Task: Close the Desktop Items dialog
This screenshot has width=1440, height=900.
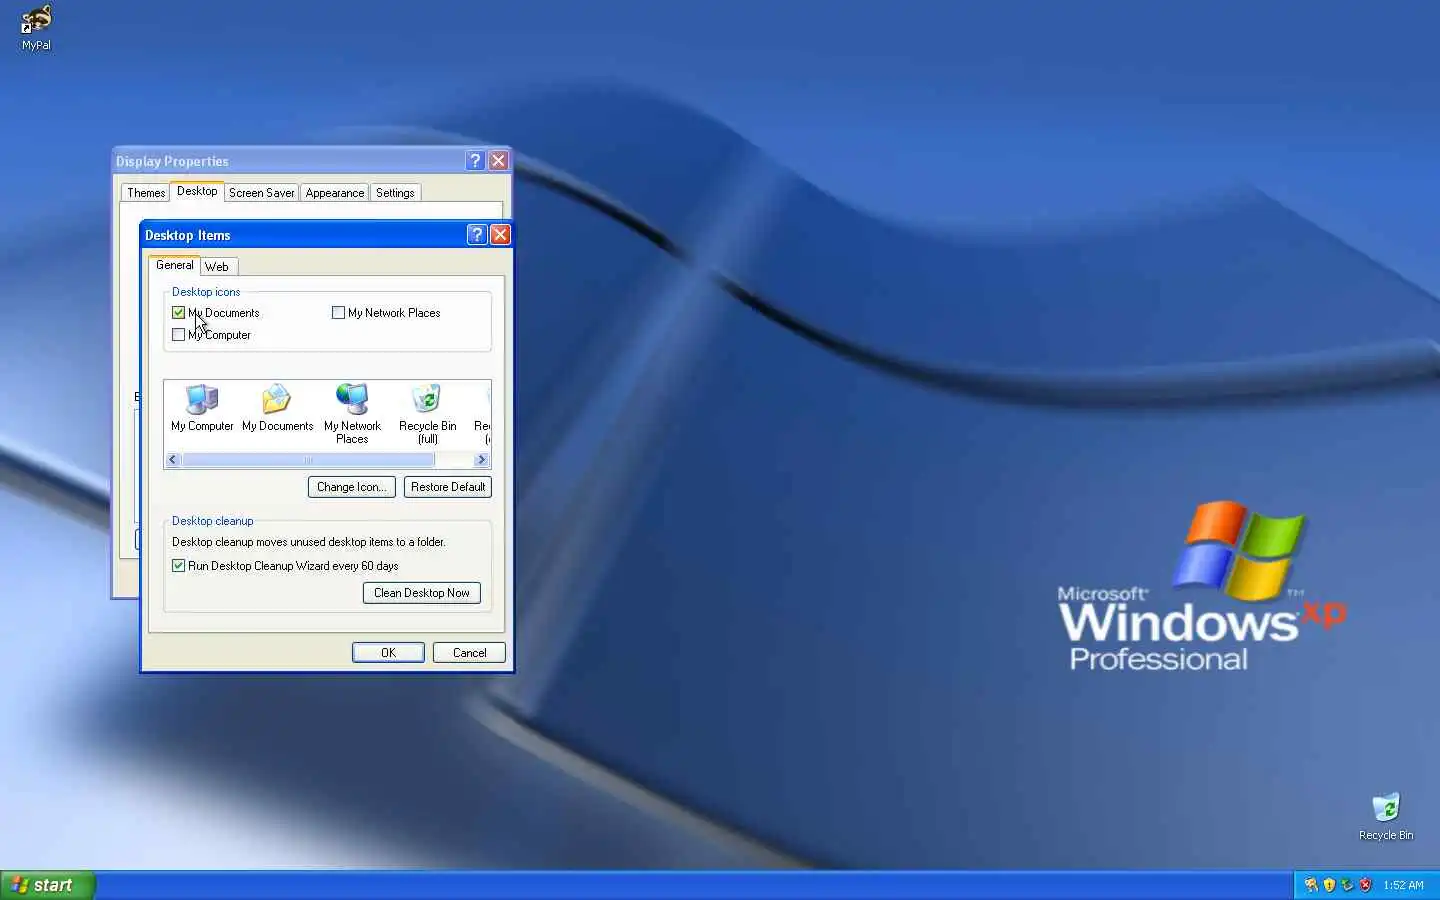Action: (500, 235)
